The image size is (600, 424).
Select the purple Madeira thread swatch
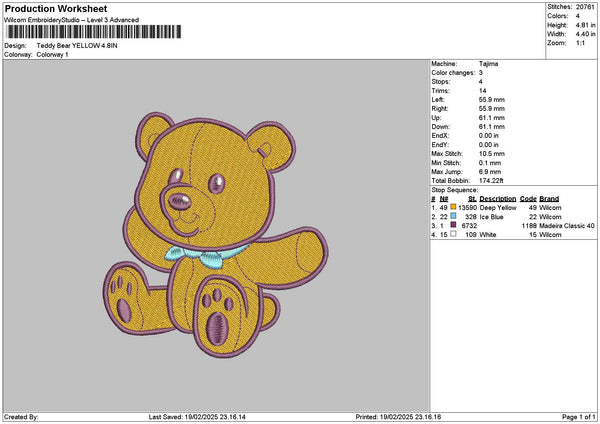click(x=453, y=225)
